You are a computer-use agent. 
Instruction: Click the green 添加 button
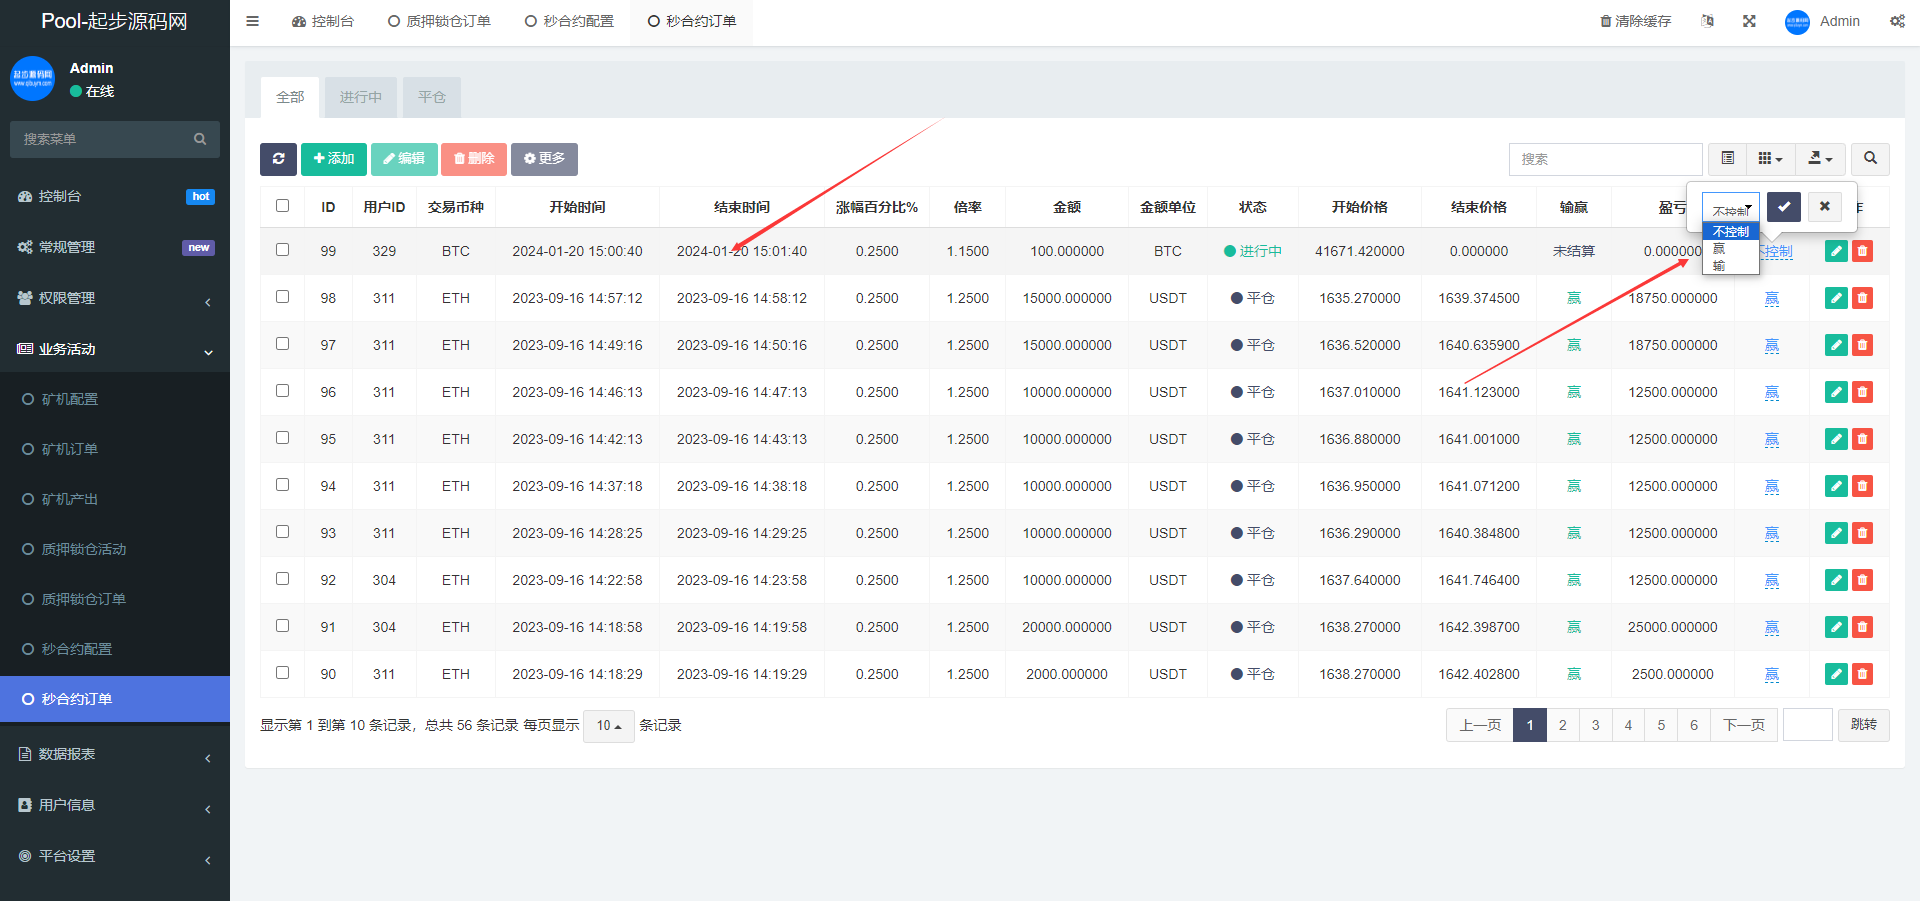pyautogui.click(x=334, y=159)
